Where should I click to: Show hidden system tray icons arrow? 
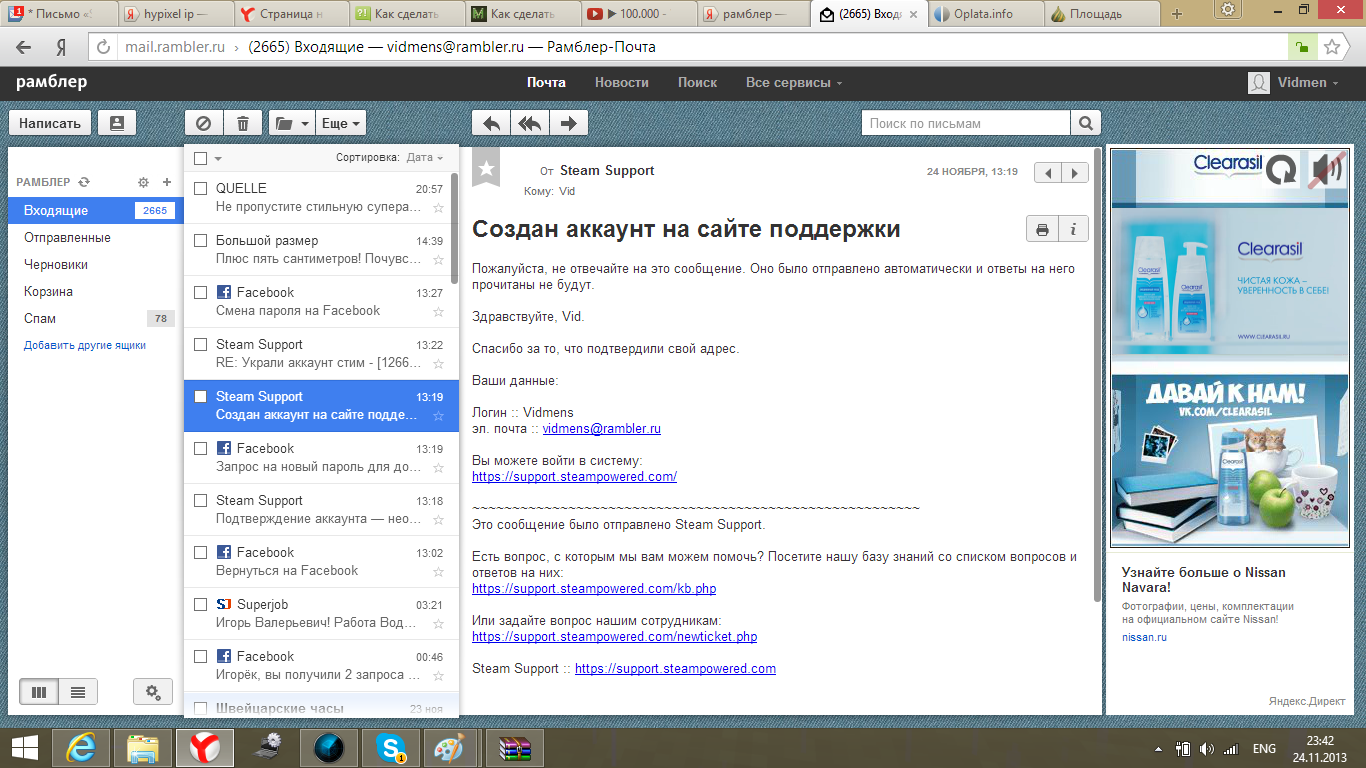click(1158, 748)
